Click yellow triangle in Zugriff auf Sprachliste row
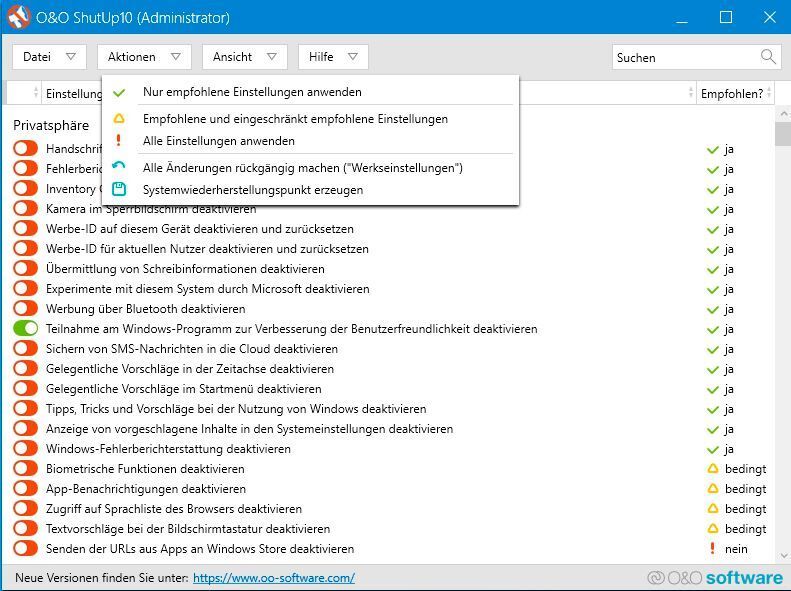The width and height of the screenshot is (791, 591). (713, 508)
